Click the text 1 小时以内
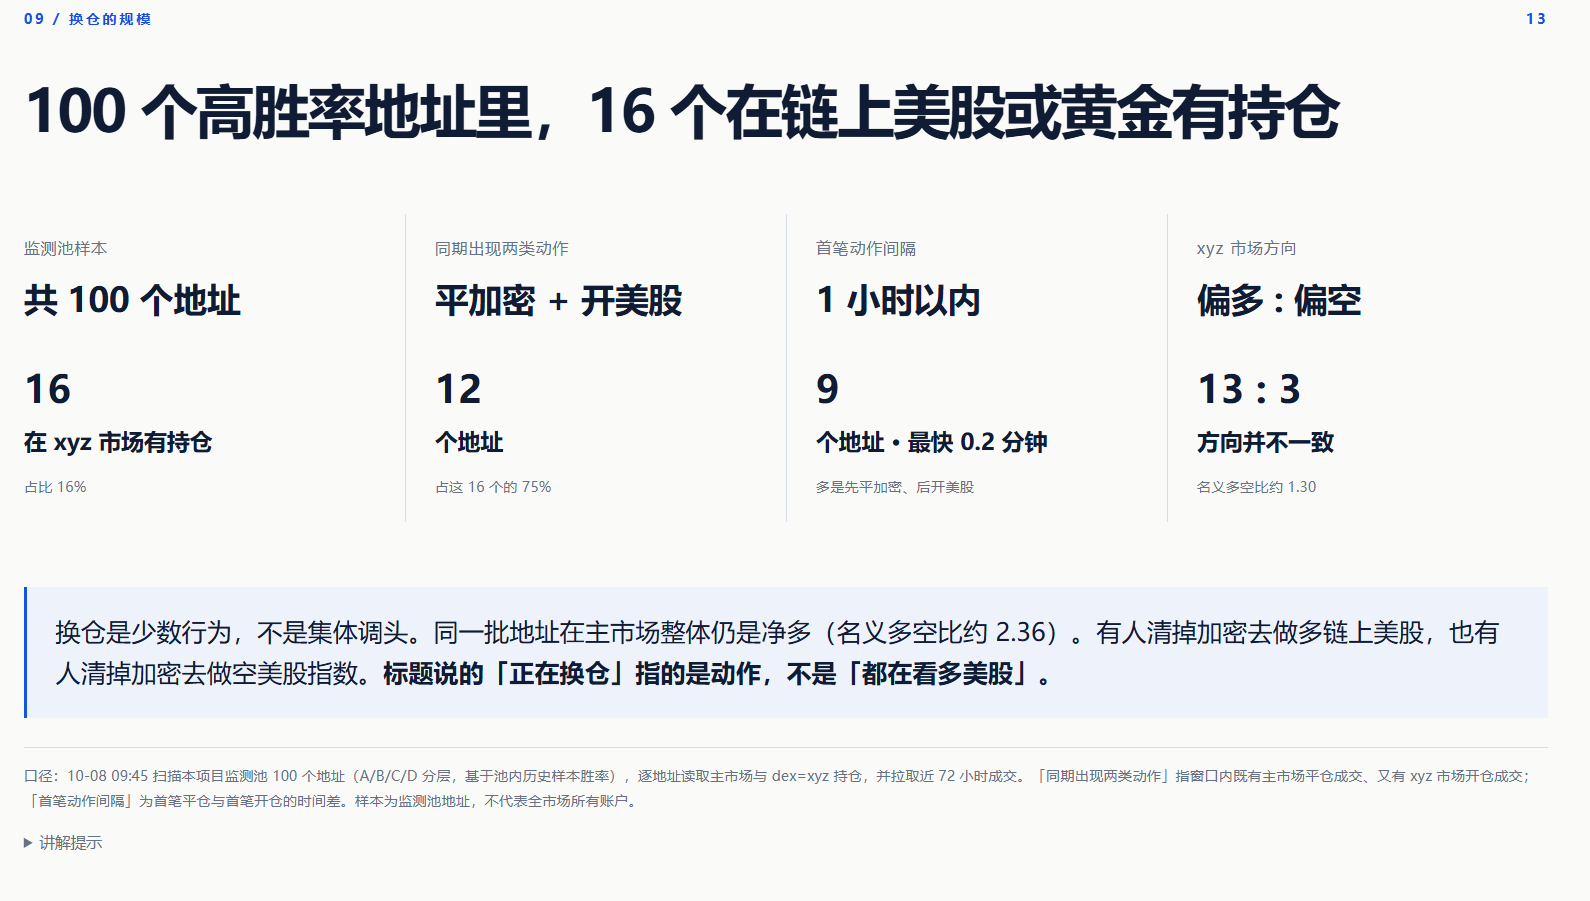 898,300
